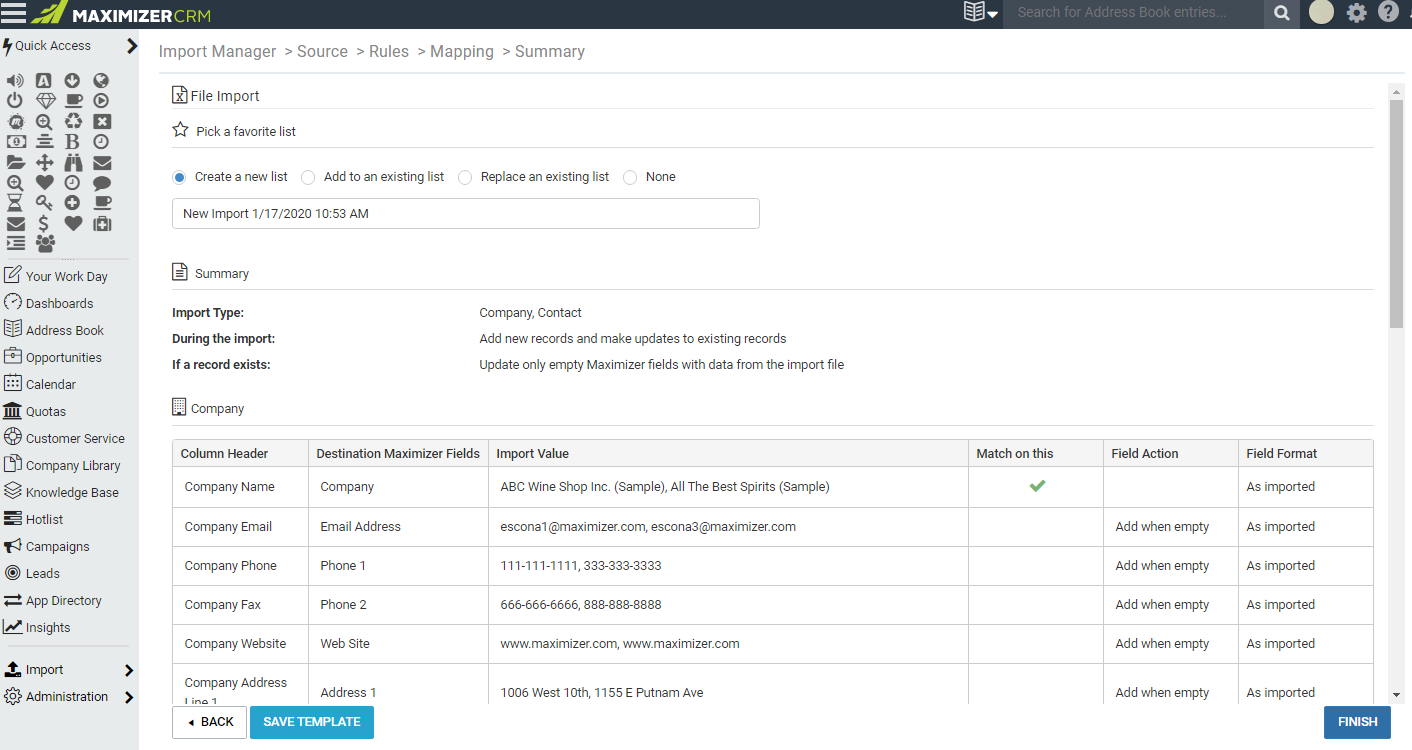Click the group of people icon
The width and height of the screenshot is (1412, 750).
pyautogui.click(x=45, y=243)
